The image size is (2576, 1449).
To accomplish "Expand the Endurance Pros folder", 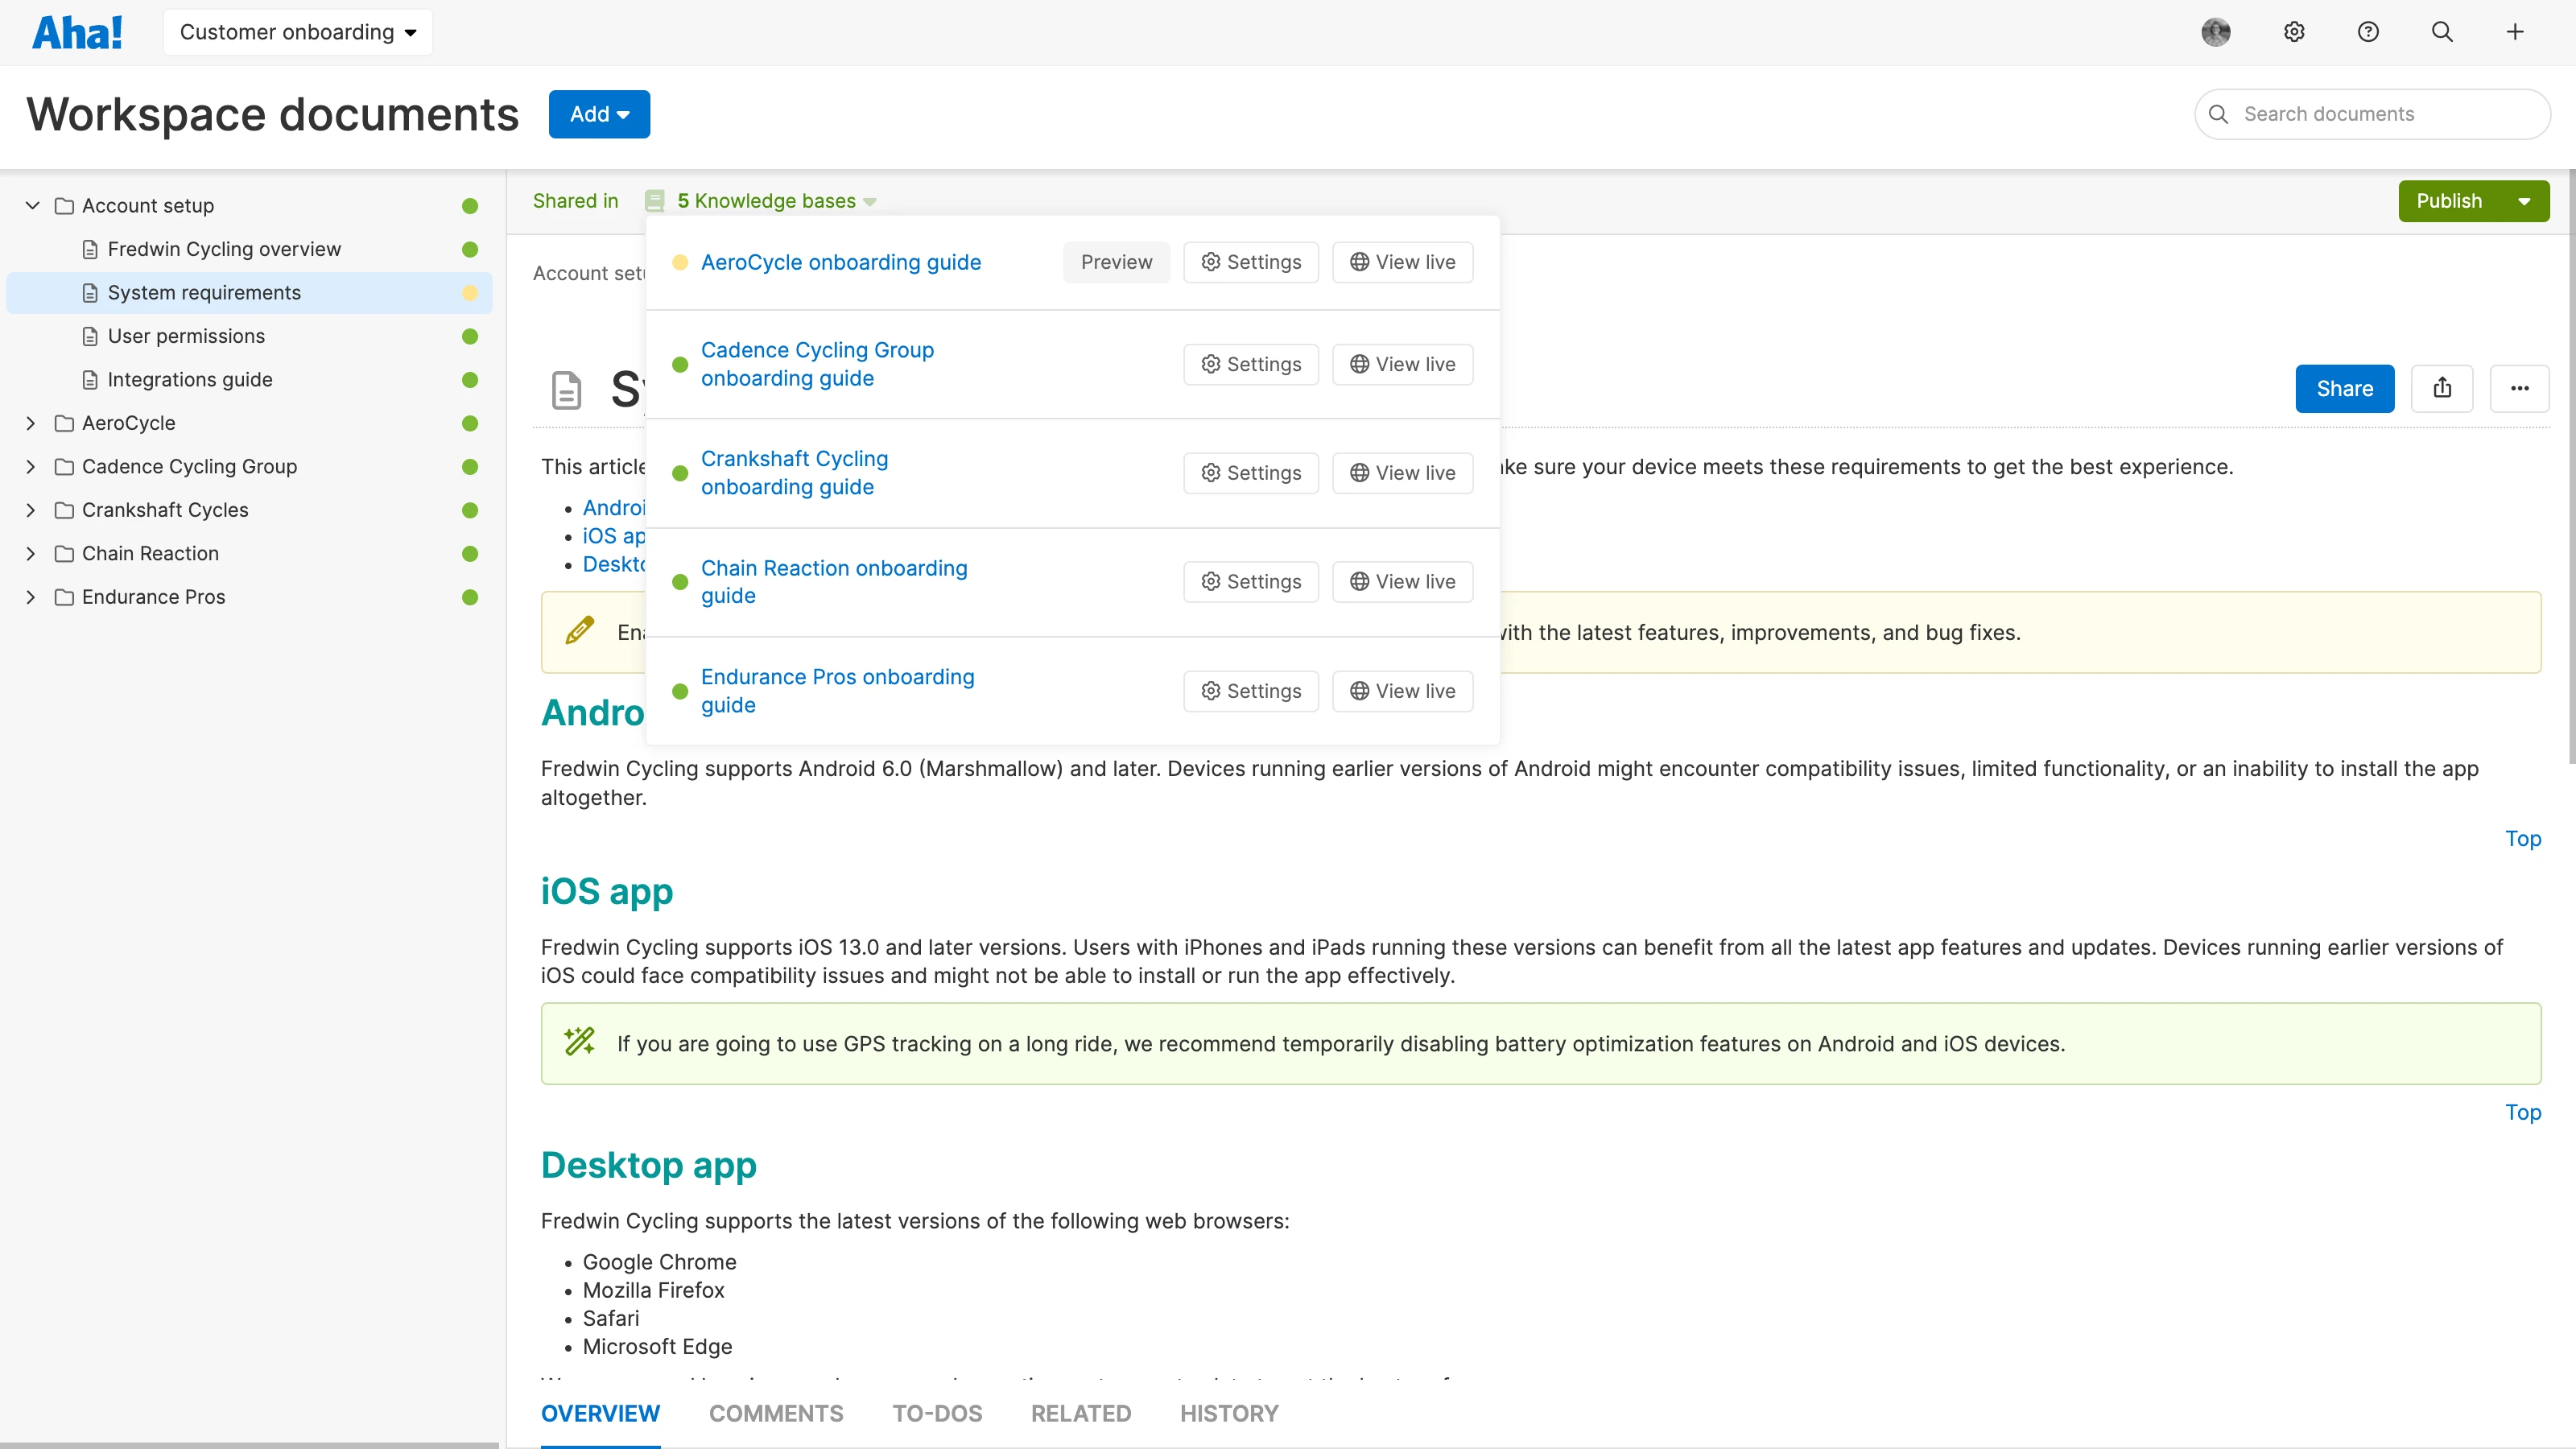I will click(x=31, y=597).
